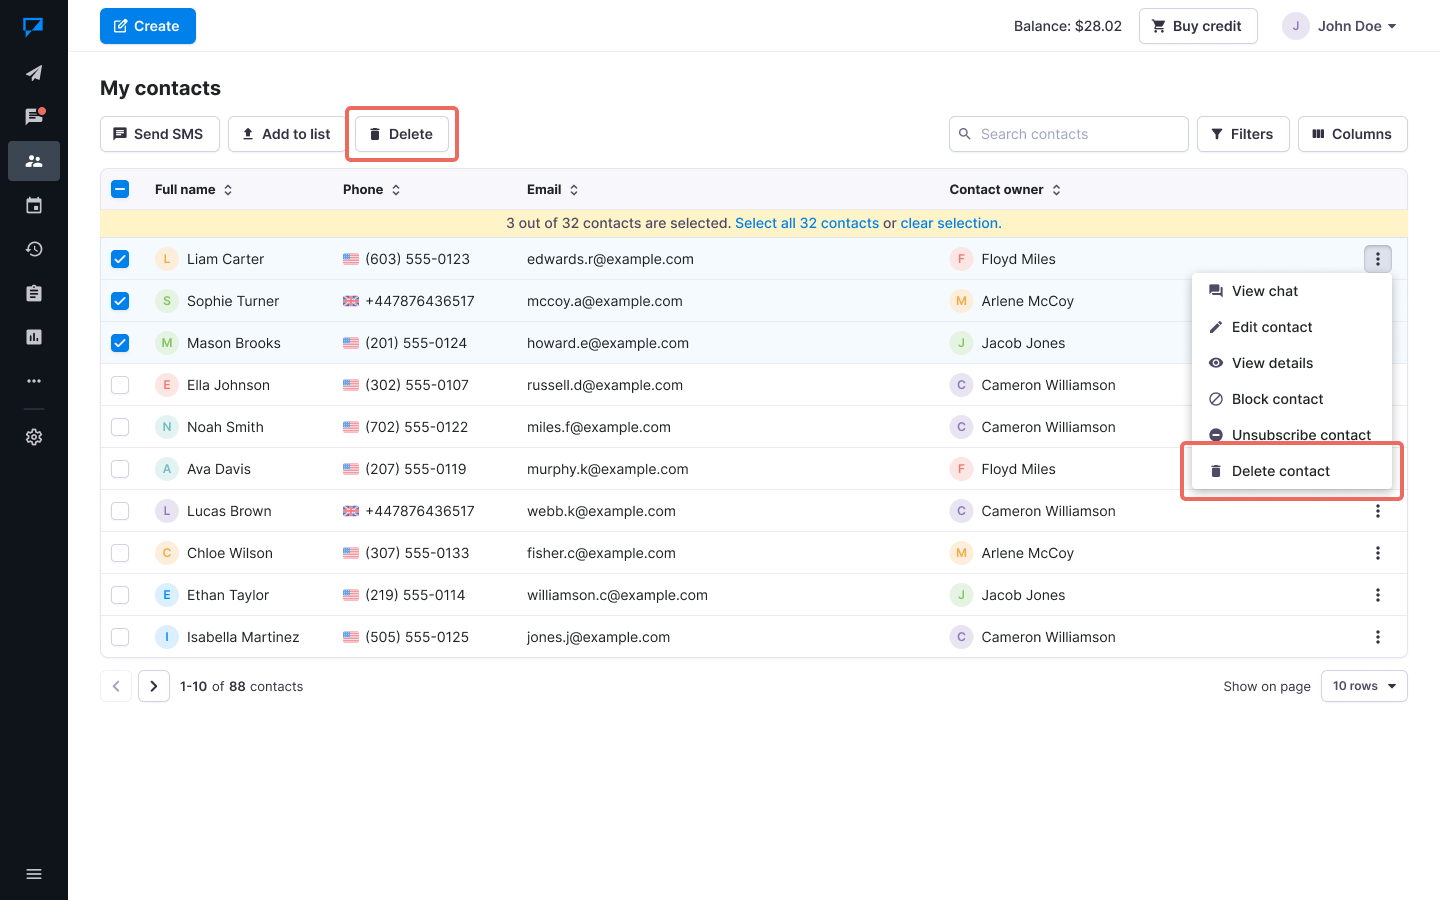Image resolution: width=1440 pixels, height=900 pixels.
Task: Open the clipboard templates sidebar icon
Action: coord(34,293)
